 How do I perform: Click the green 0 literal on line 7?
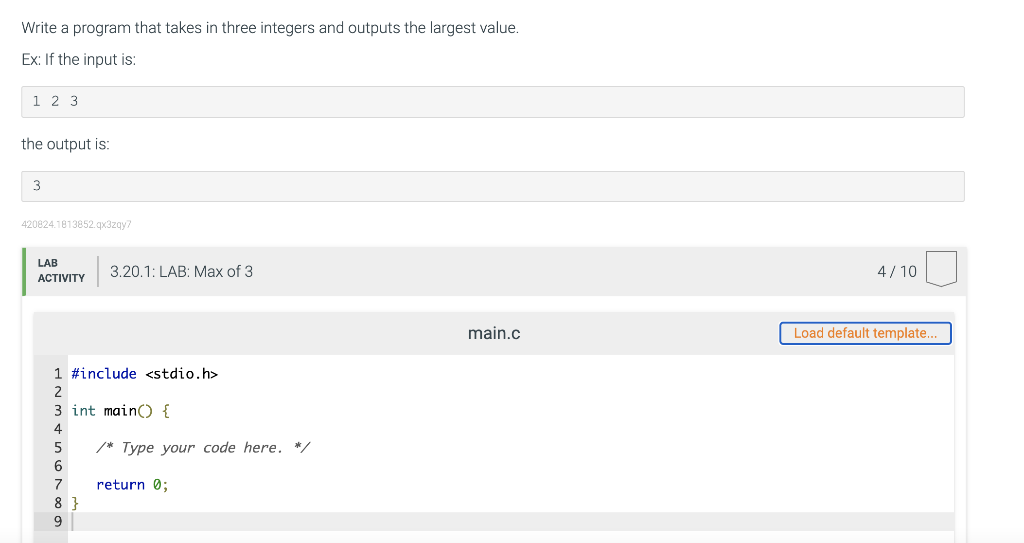tap(157, 485)
